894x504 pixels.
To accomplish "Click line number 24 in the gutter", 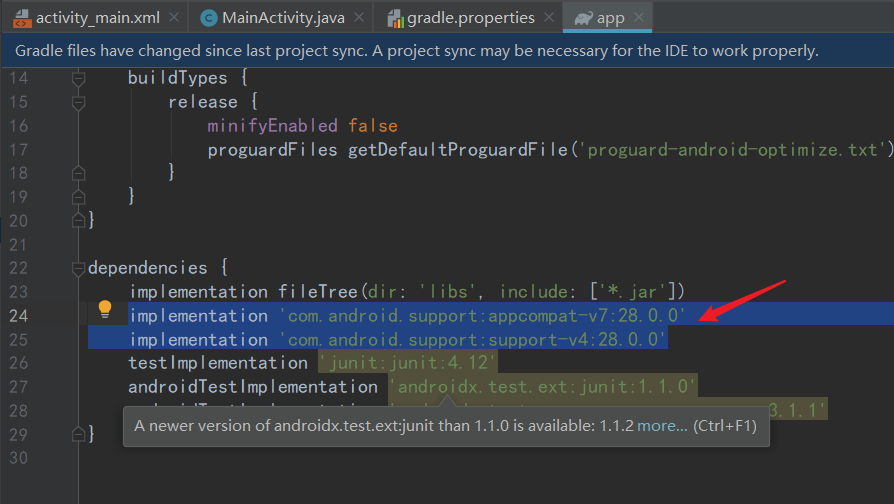I will 19,315.
